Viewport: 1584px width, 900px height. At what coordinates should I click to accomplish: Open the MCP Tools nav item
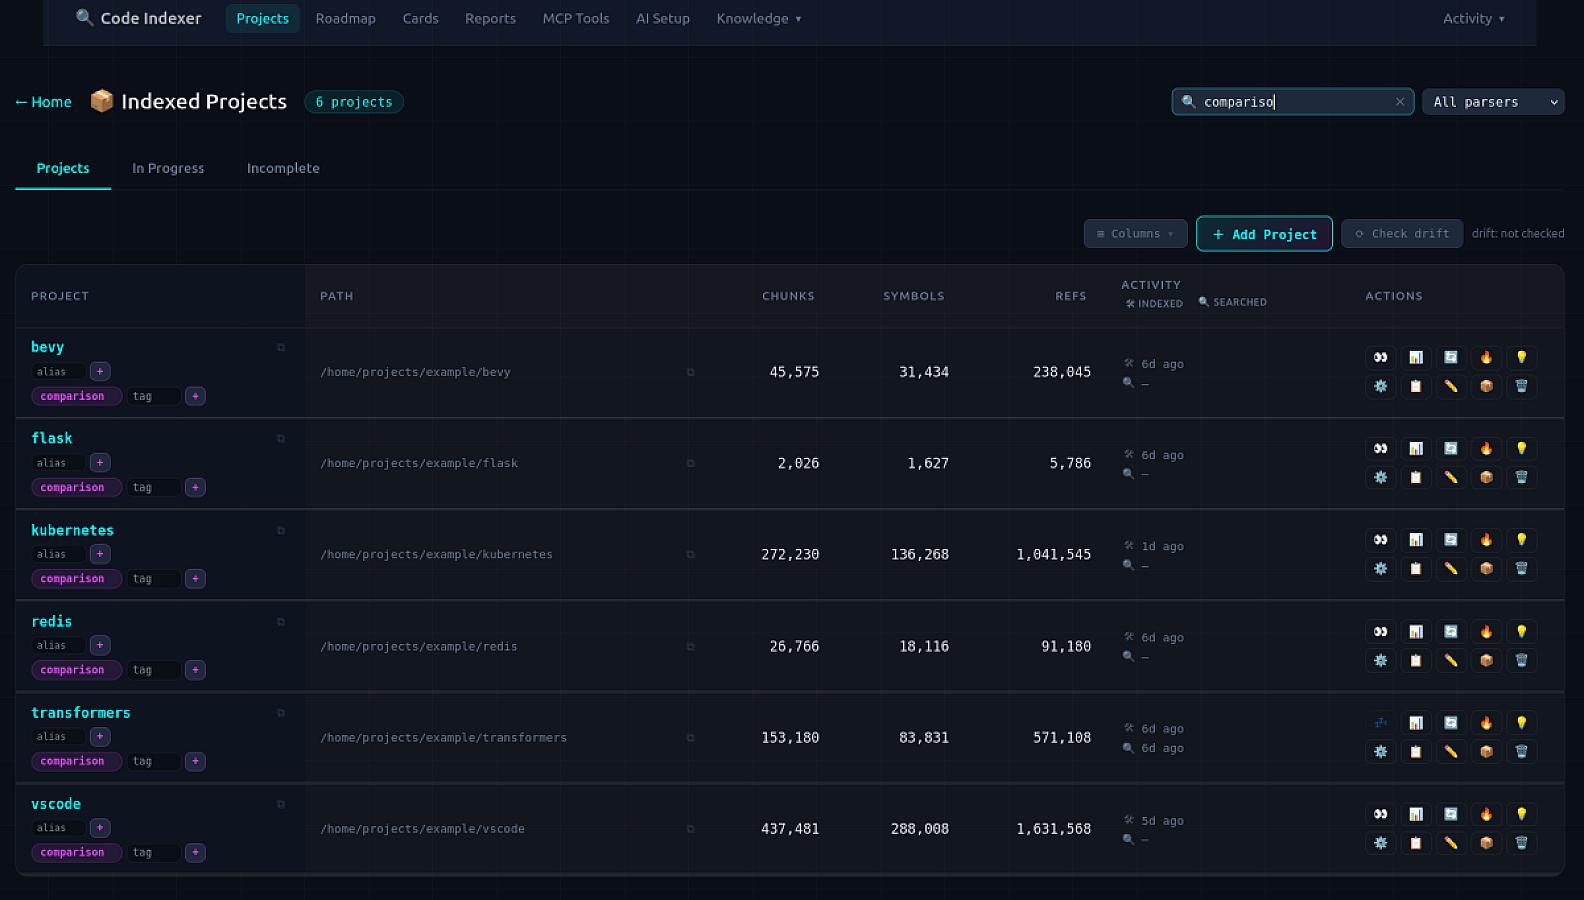576,18
